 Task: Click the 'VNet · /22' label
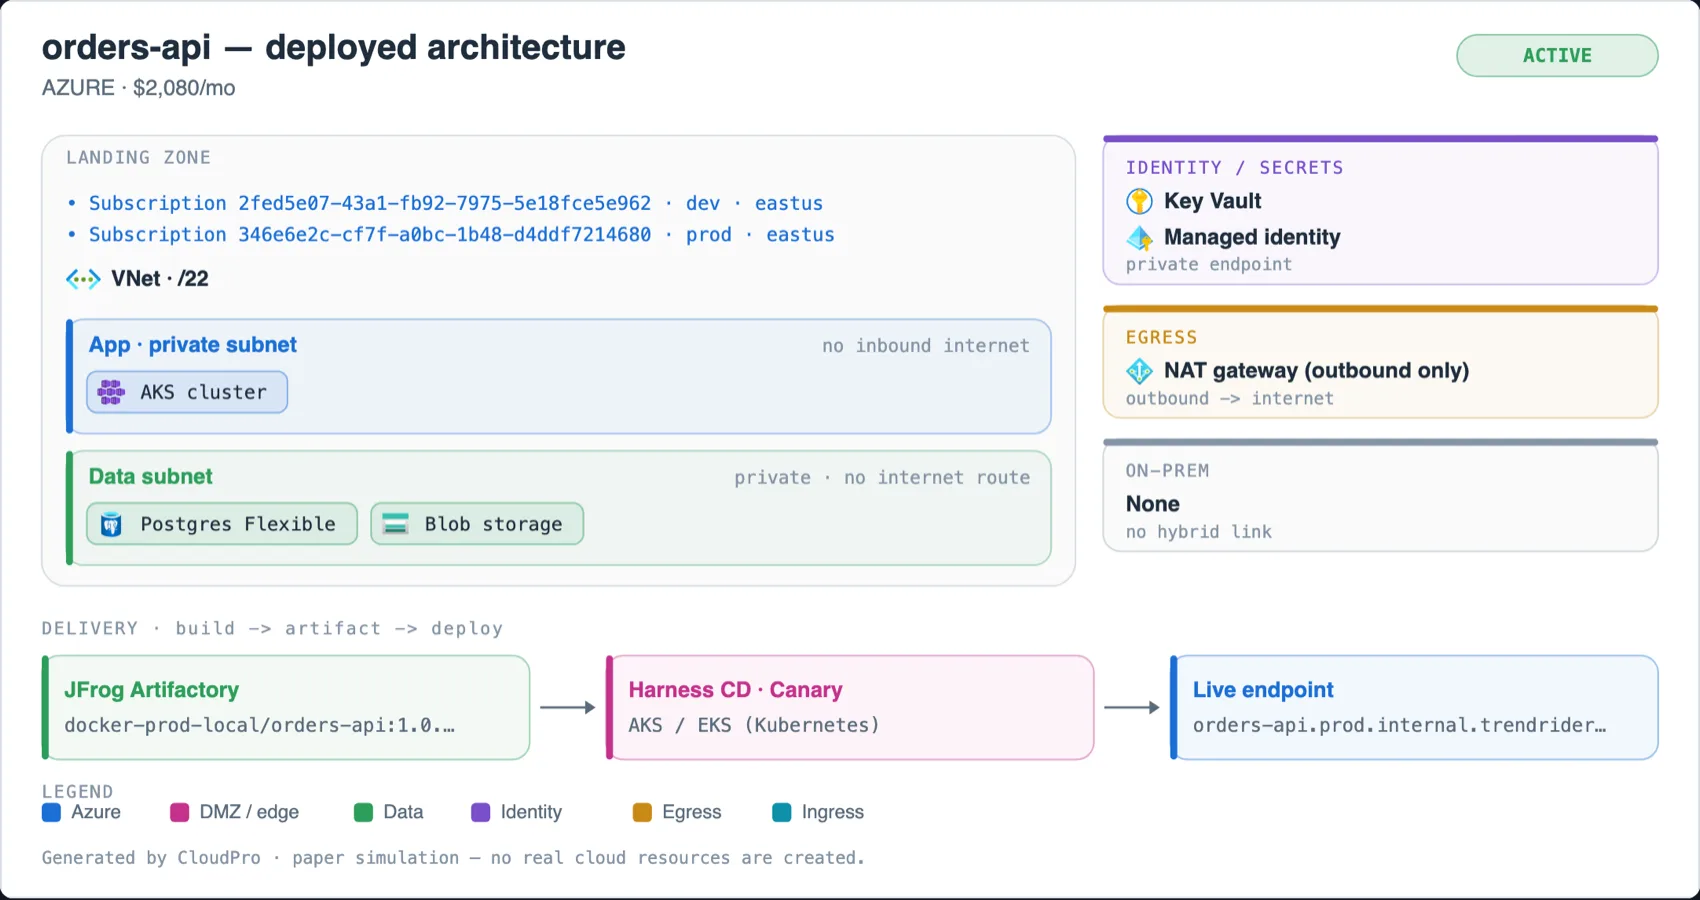pyautogui.click(x=160, y=279)
